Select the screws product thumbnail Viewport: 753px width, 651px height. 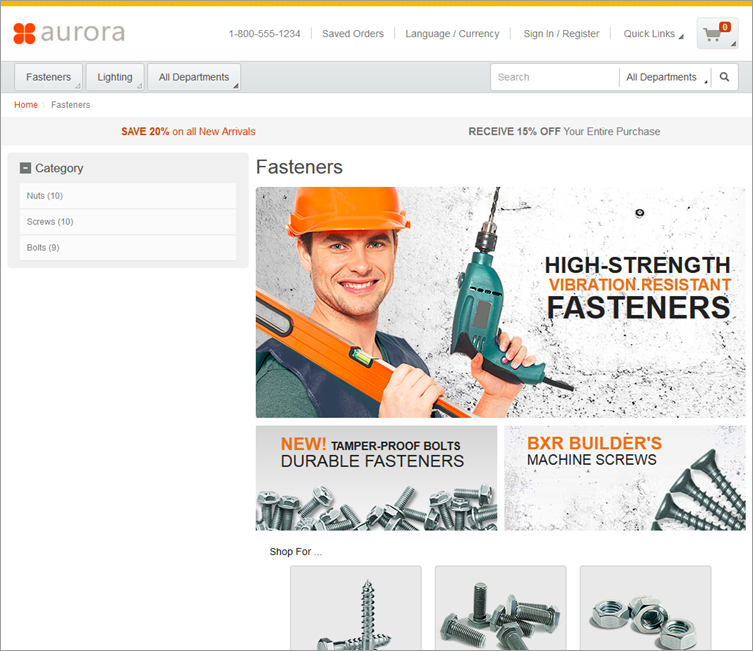point(356,608)
